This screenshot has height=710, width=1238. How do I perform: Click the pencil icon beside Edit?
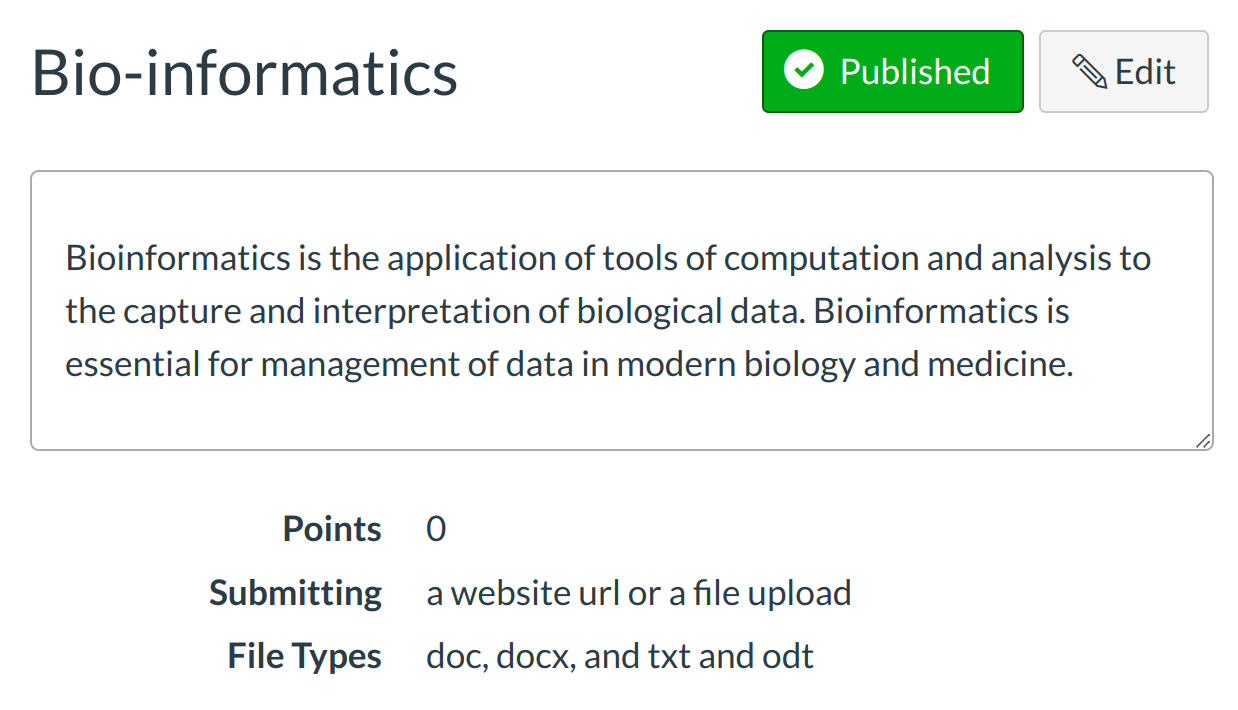click(1089, 72)
